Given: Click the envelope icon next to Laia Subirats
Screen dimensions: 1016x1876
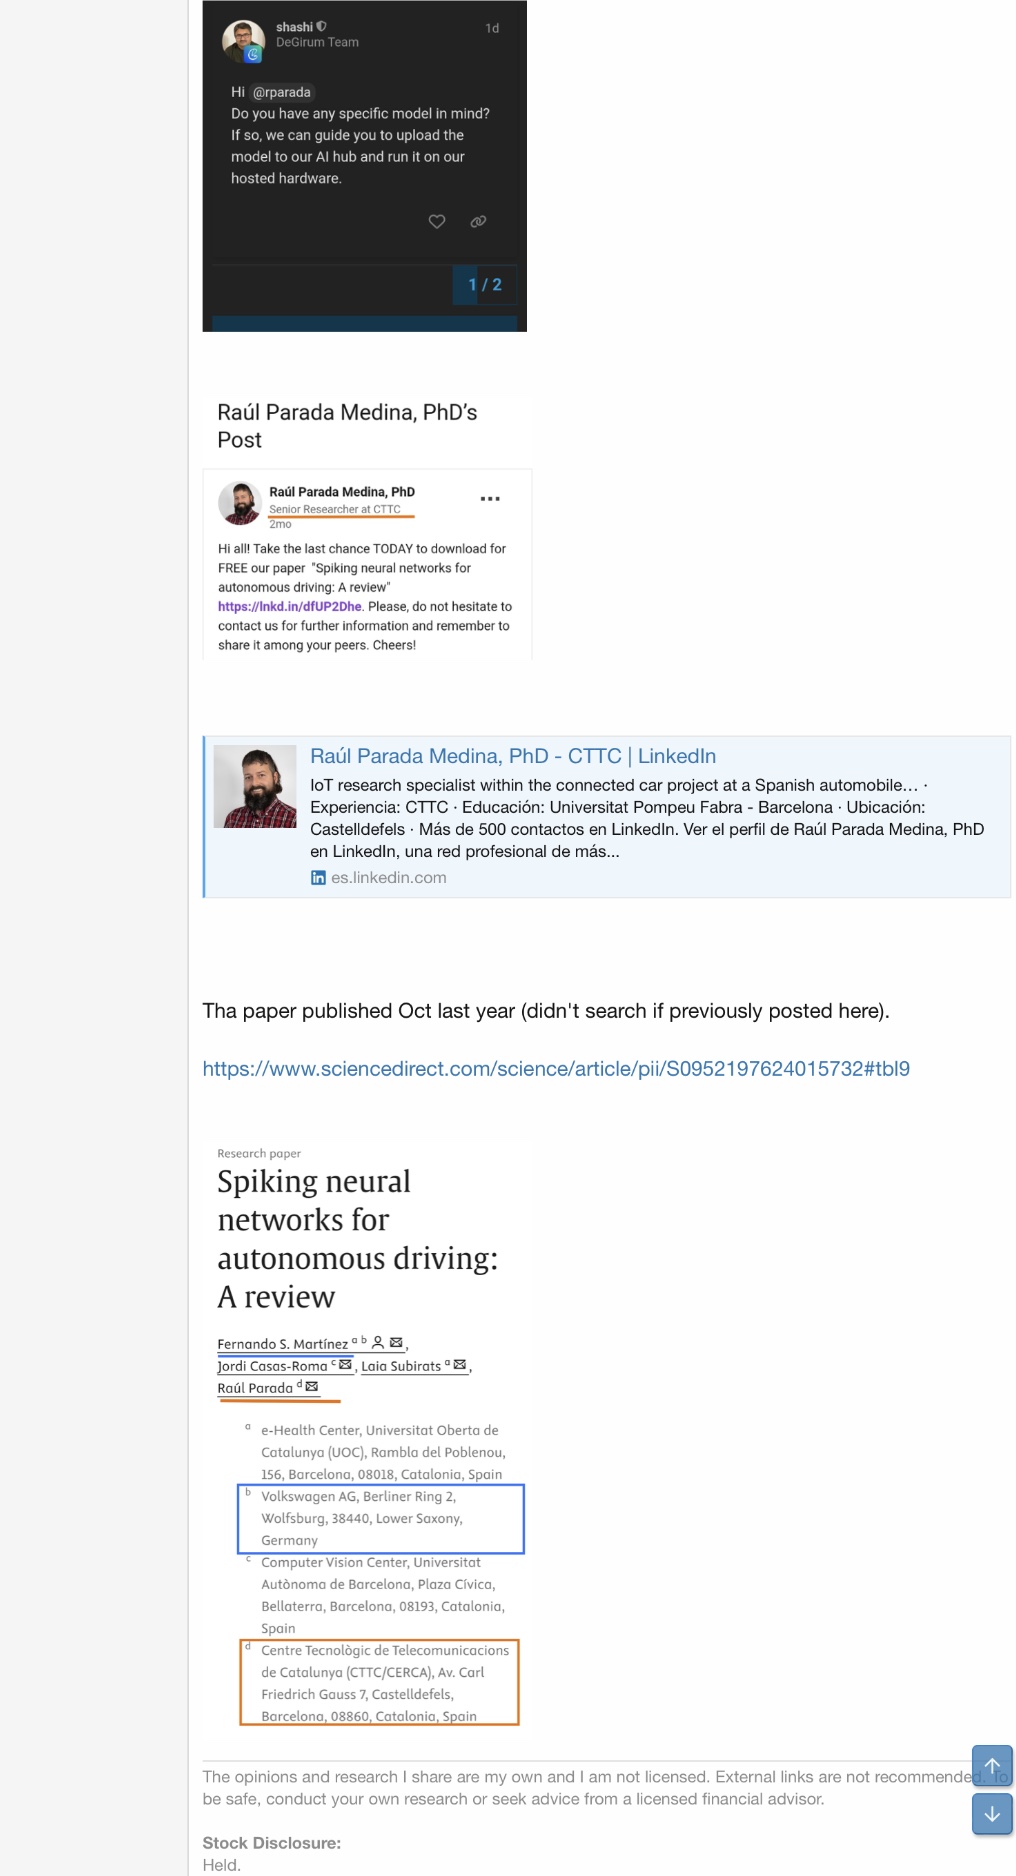Looking at the screenshot, I should 459,1365.
